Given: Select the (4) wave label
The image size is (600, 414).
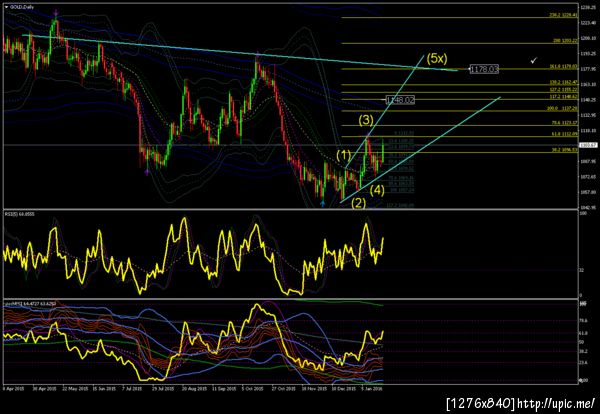Looking at the screenshot, I should coord(377,190).
